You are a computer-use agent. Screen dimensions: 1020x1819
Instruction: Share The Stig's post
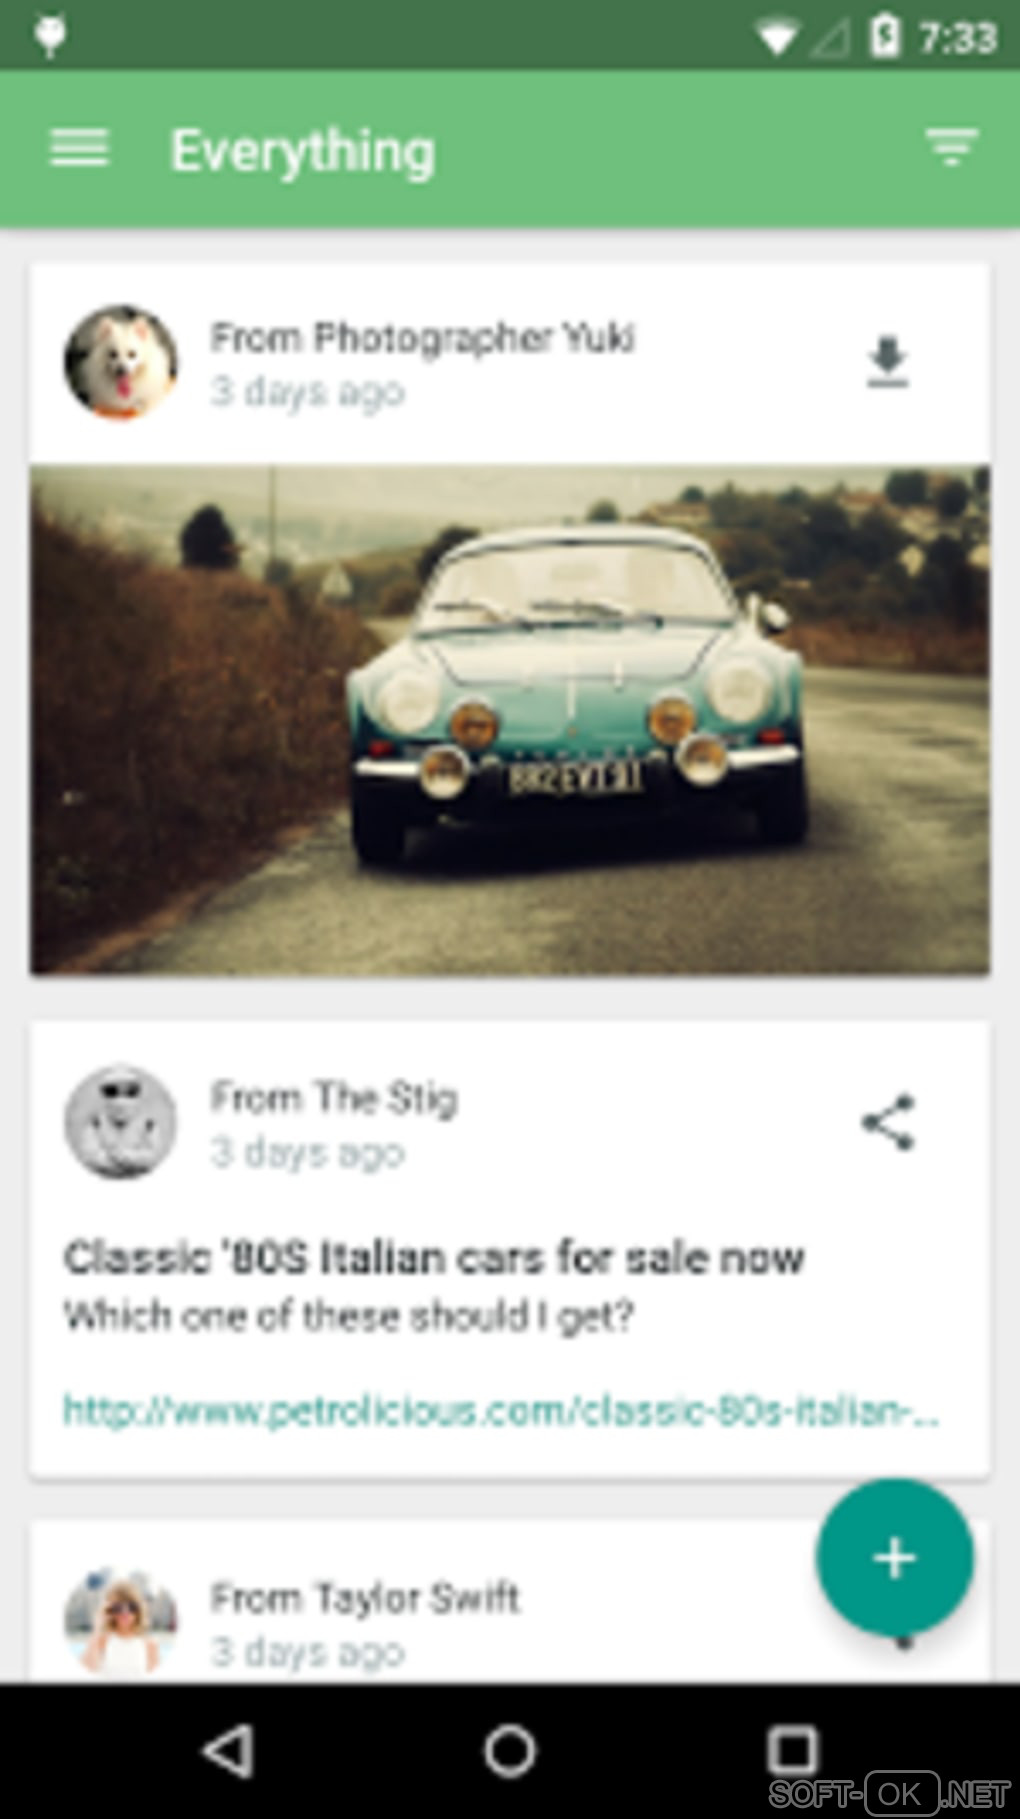[x=888, y=1122]
